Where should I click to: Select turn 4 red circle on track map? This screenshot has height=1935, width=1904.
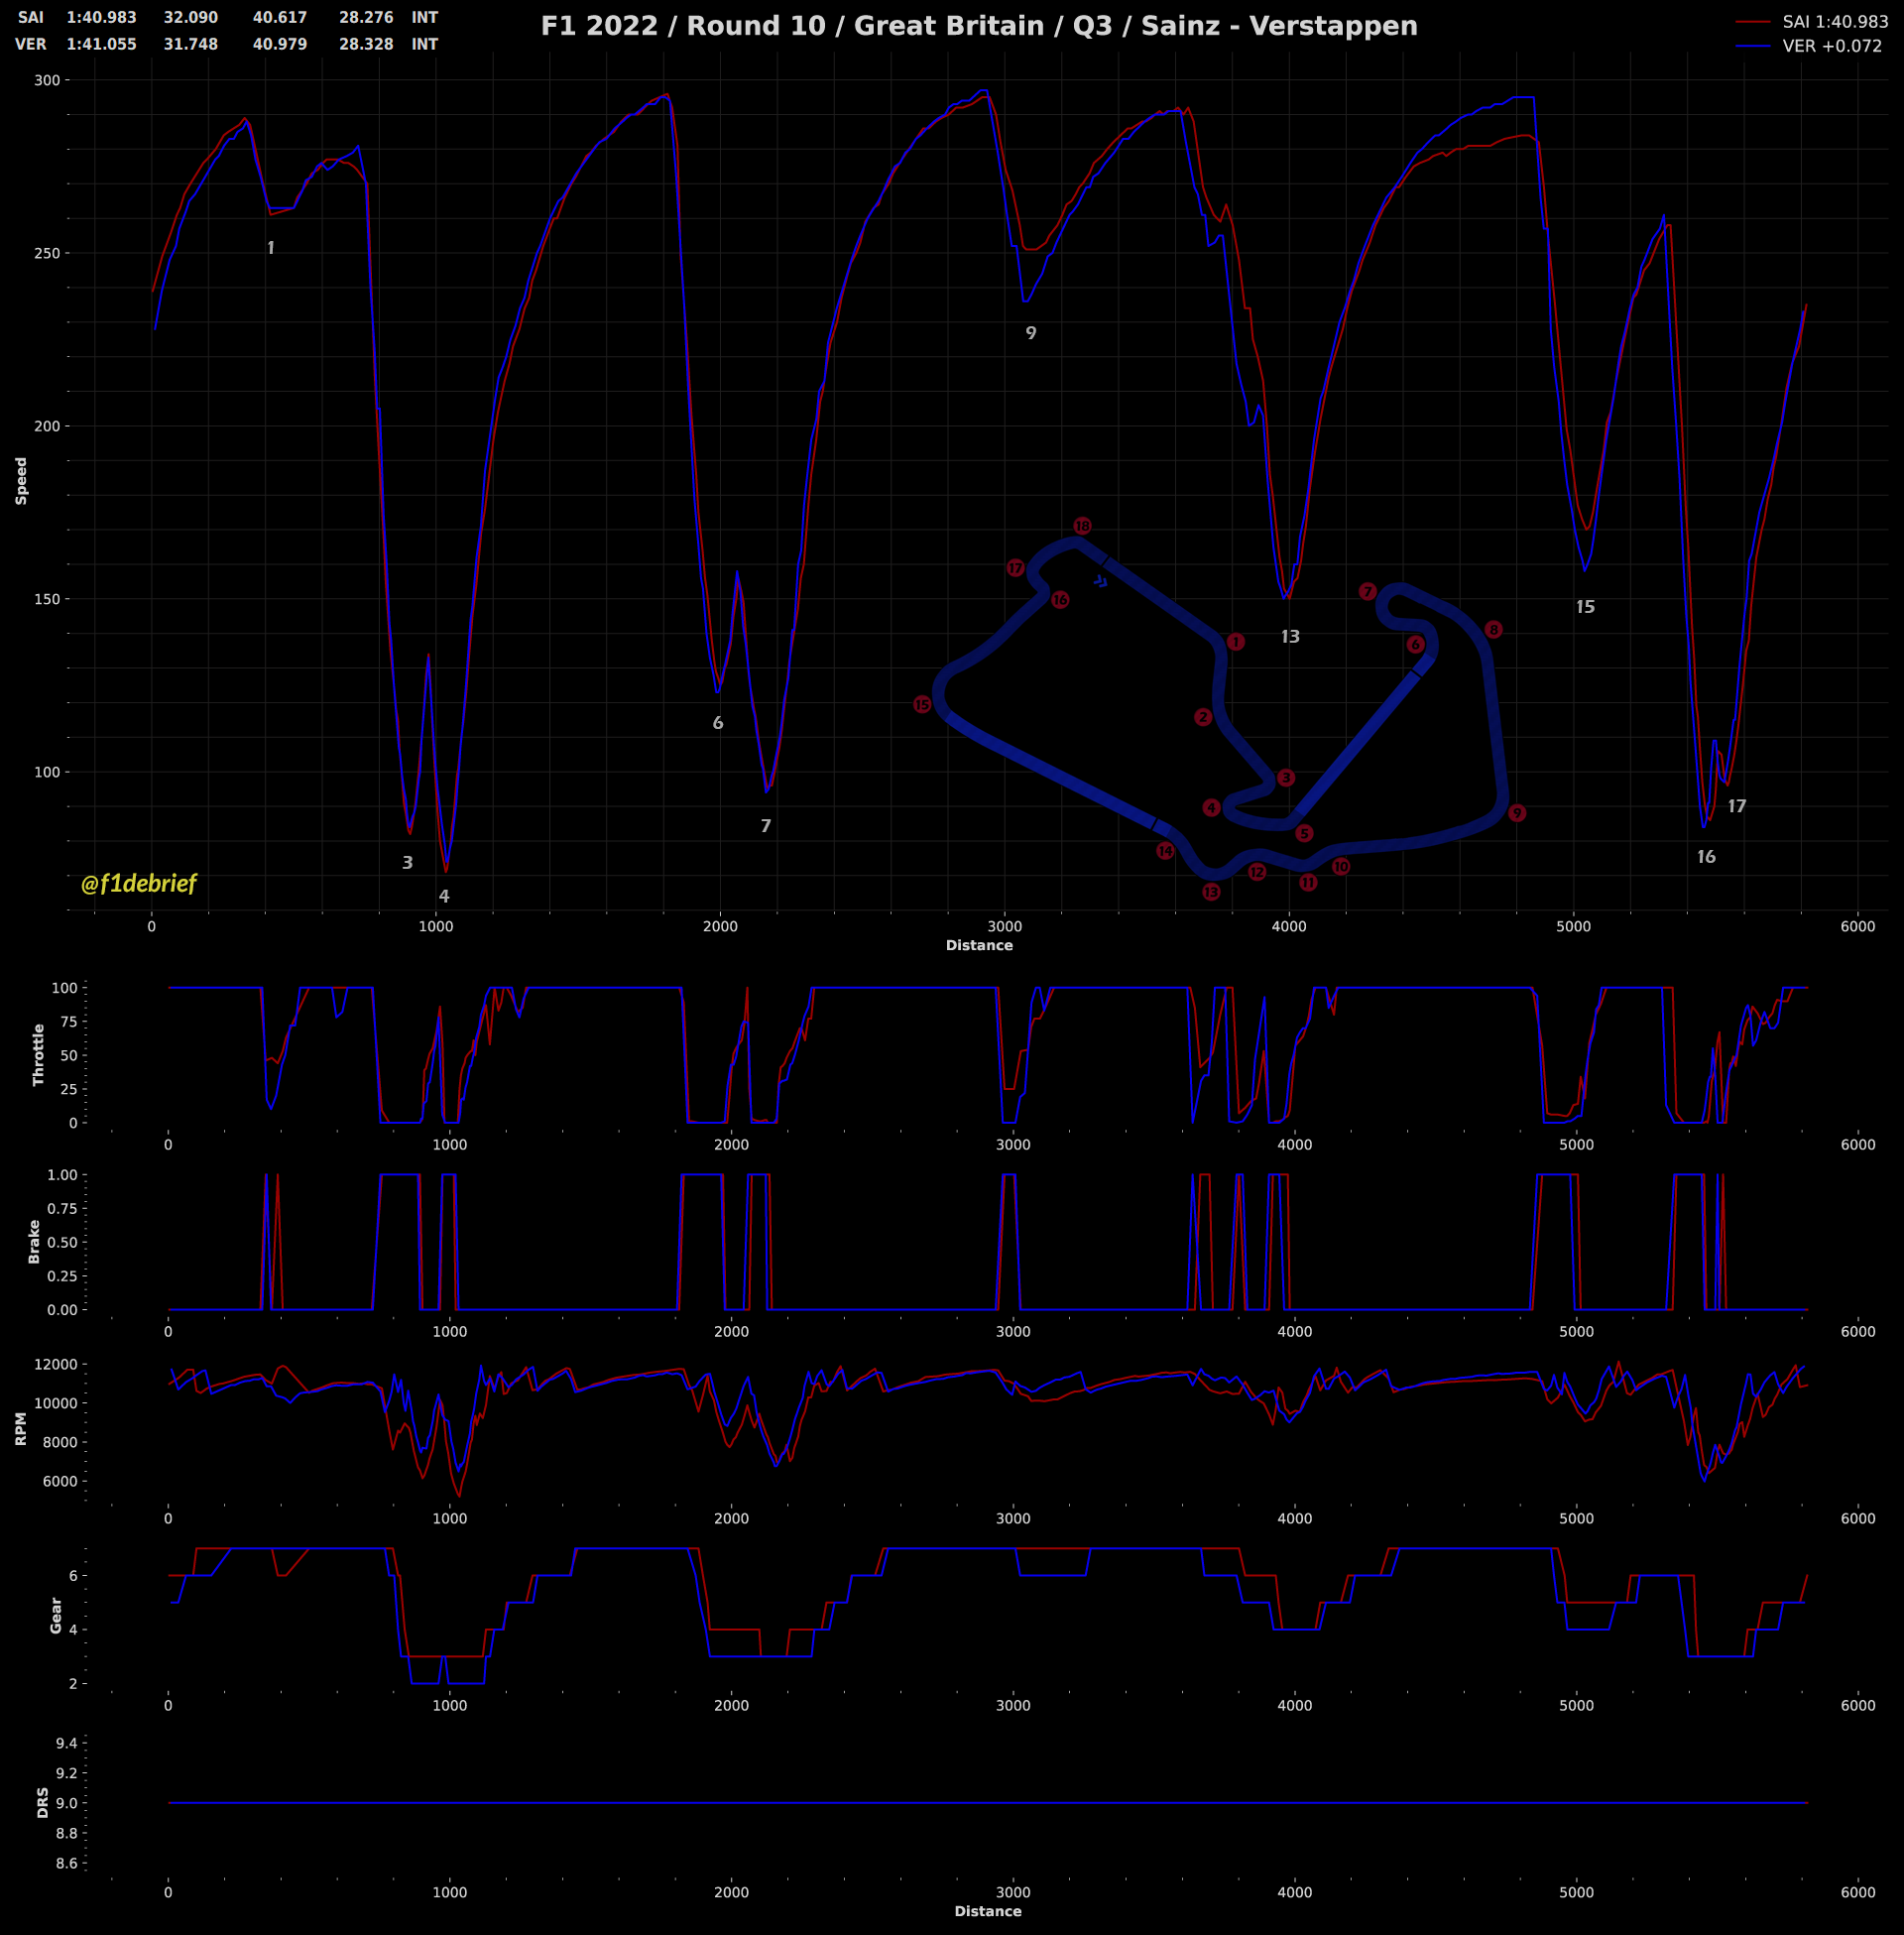1212,808
